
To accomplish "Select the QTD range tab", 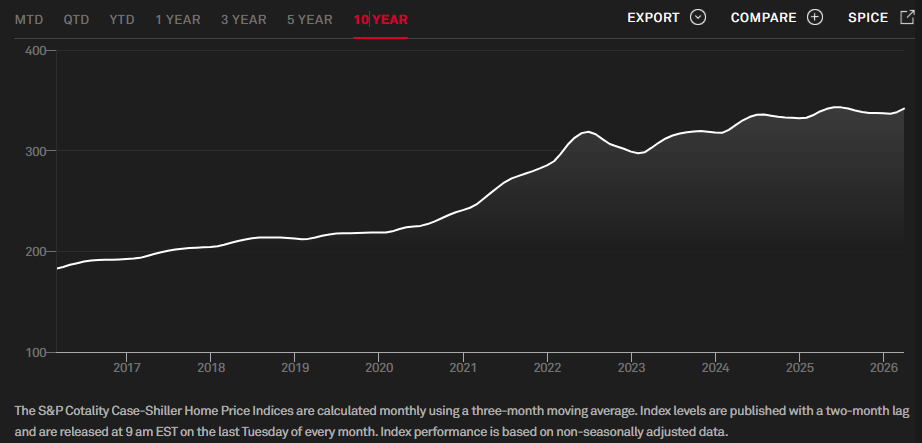I will point(76,19).
